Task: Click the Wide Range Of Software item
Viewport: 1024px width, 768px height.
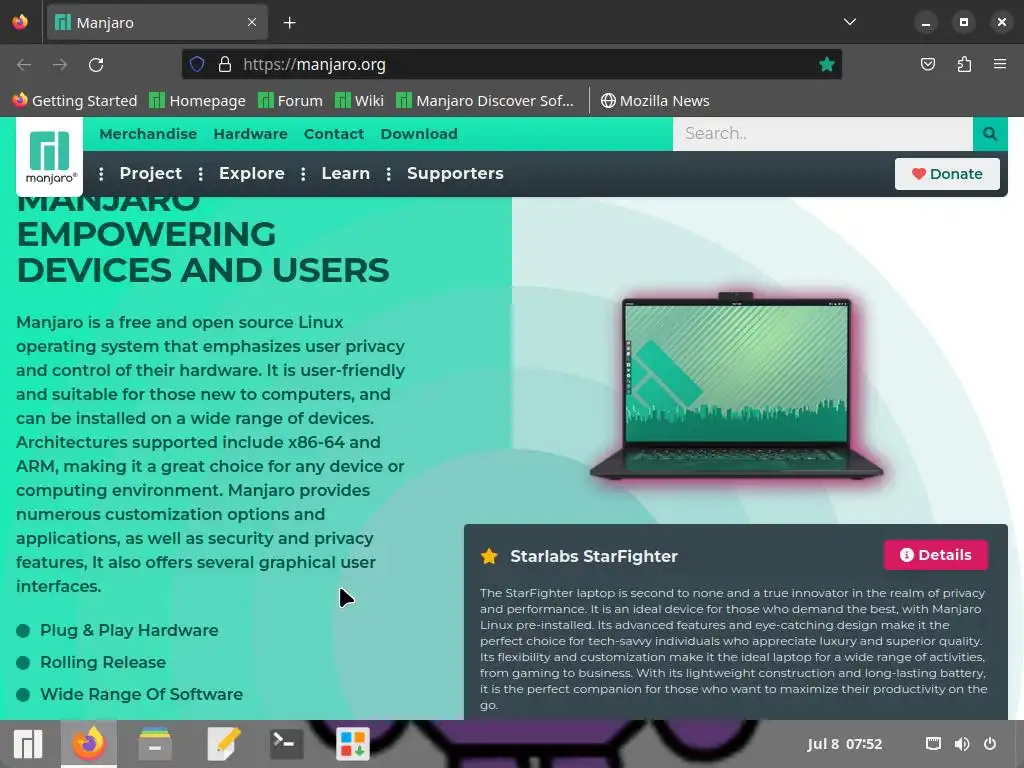Action: 142,694
